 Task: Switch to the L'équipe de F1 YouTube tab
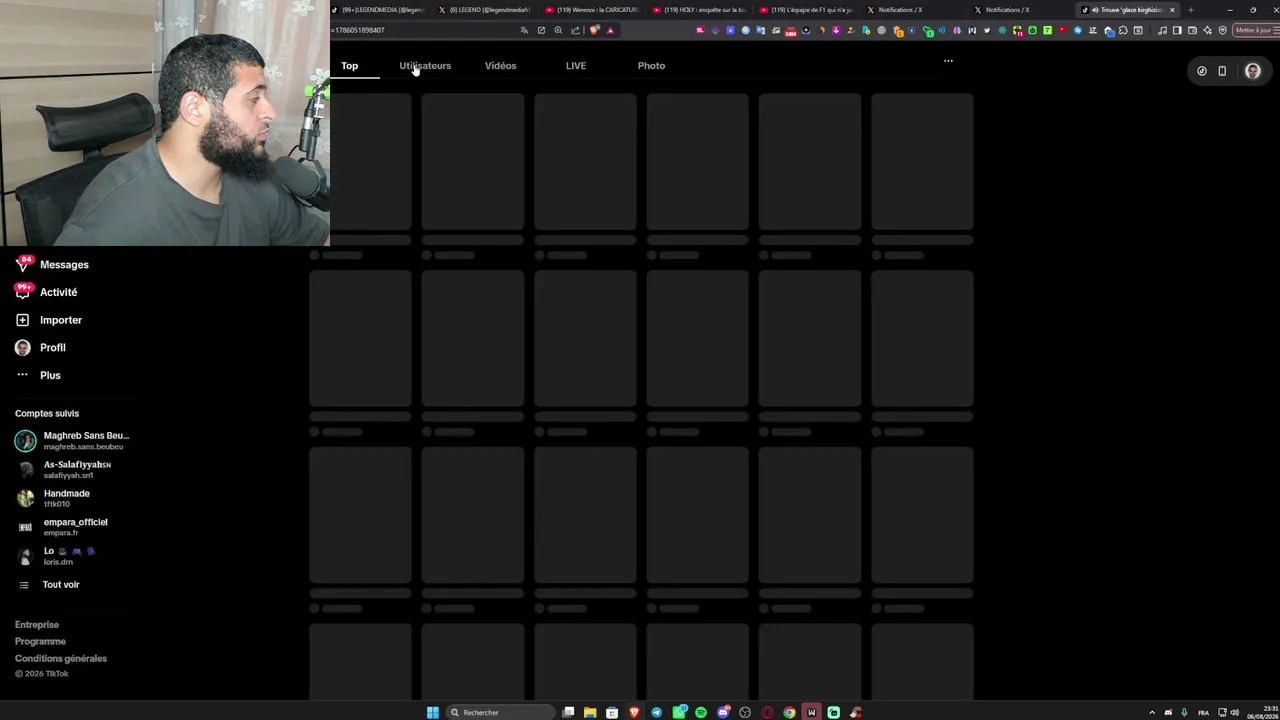[809, 10]
